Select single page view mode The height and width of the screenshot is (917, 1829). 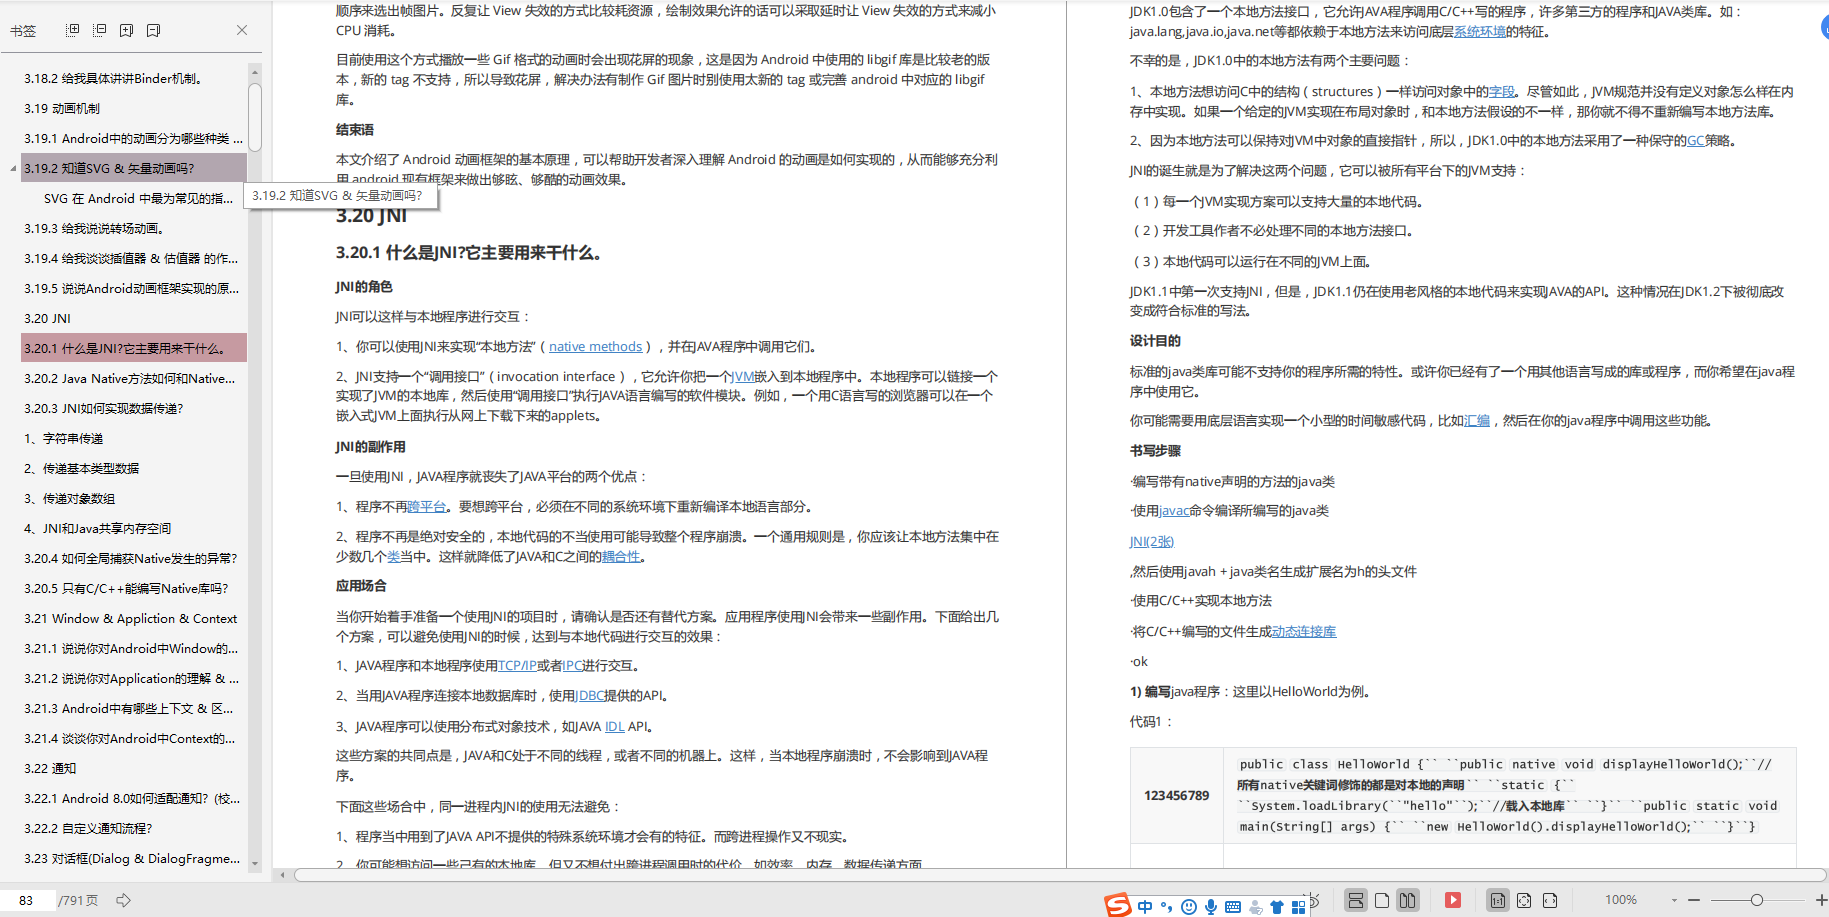pyautogui.click(x=1381, y=900)
